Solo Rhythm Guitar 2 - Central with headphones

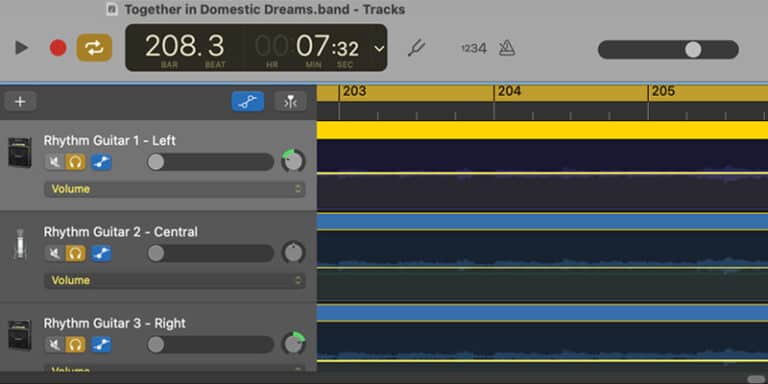(75, 254)
